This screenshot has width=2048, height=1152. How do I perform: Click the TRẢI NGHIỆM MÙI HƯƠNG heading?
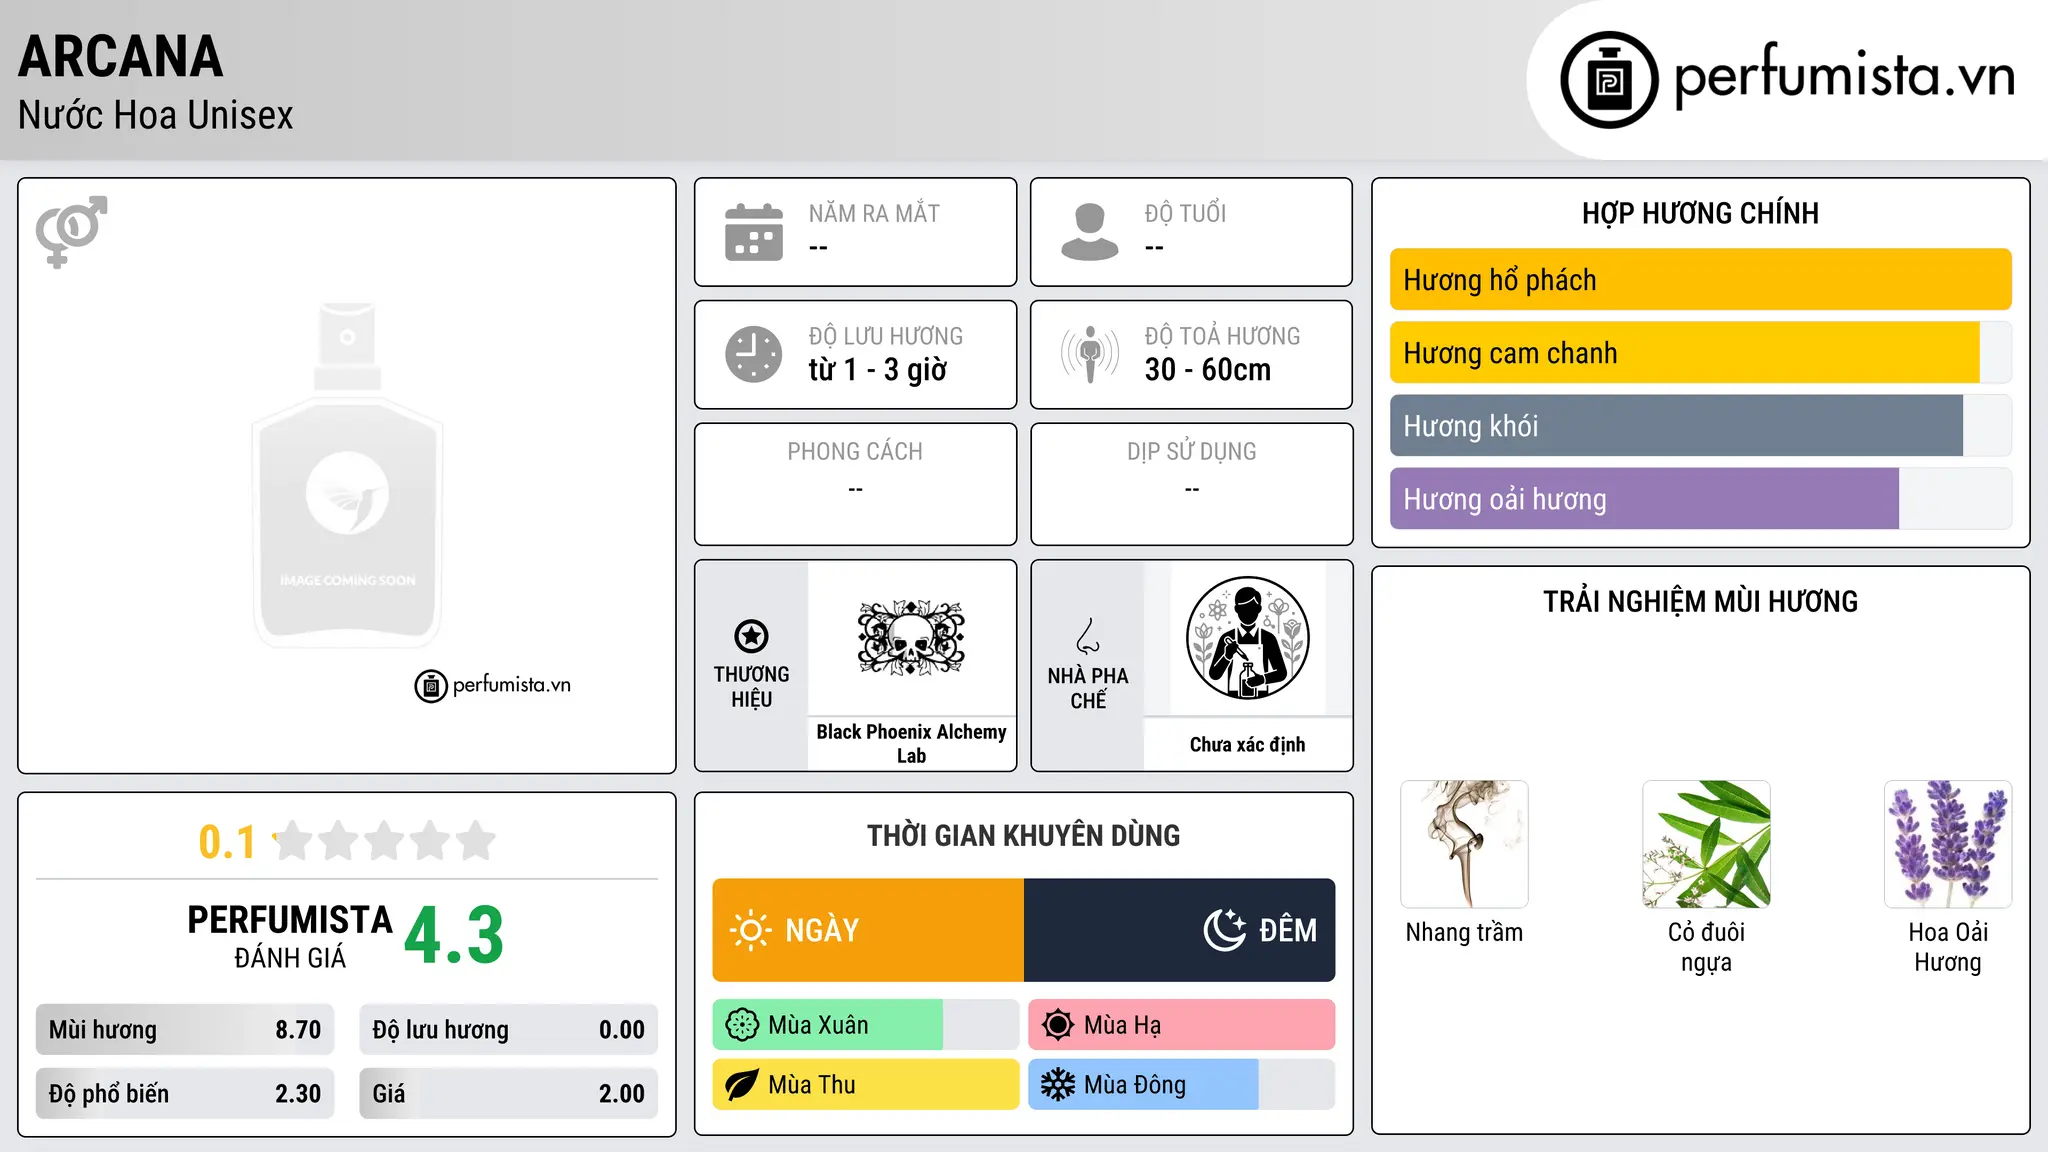tap(1700, 602)
